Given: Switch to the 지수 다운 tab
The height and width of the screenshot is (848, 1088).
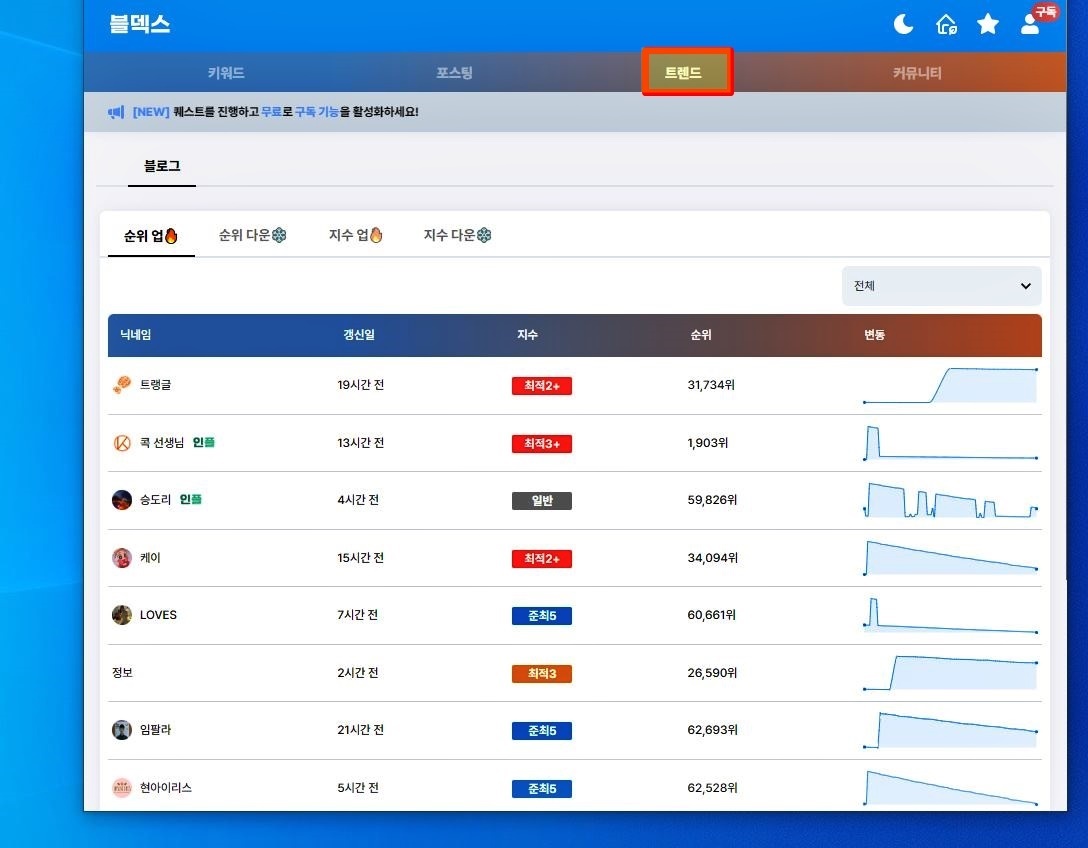Looking at the screenshot, I should point(457,235).
